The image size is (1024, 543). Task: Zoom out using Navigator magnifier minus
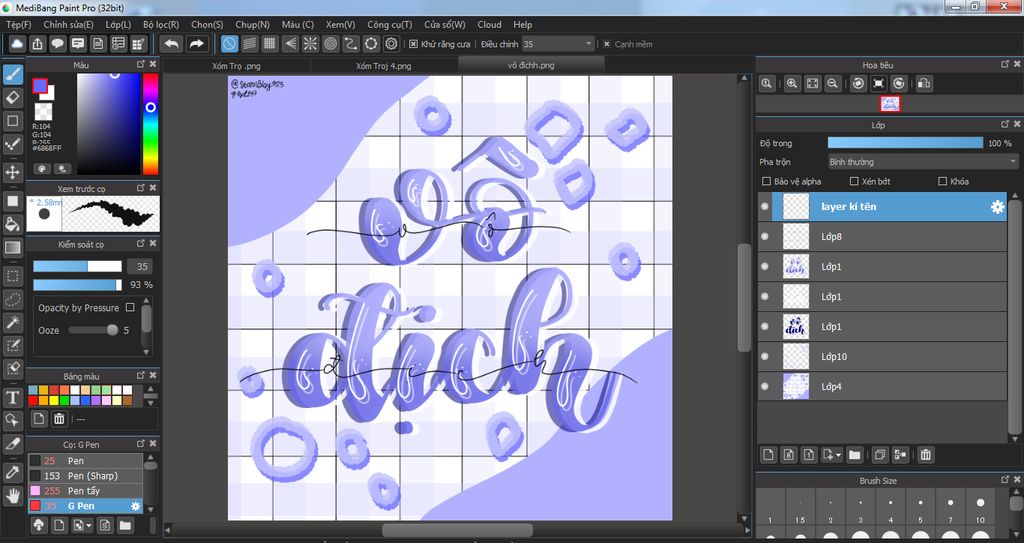point(833,83)
